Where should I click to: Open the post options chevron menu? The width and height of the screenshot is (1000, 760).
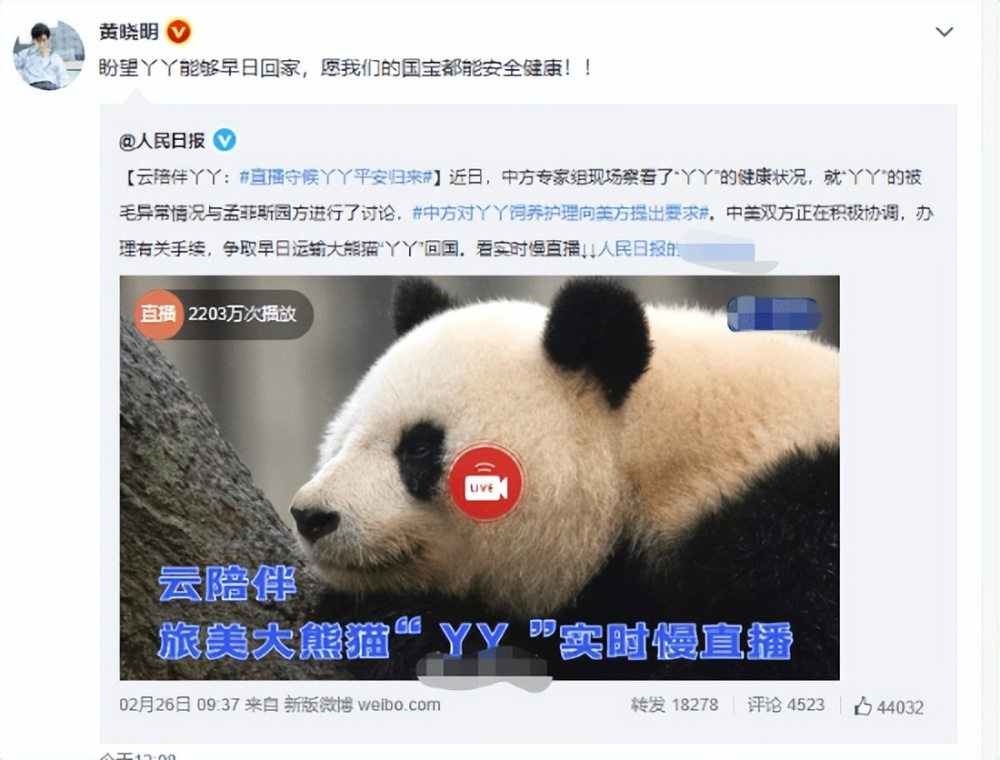click(944, 32)
